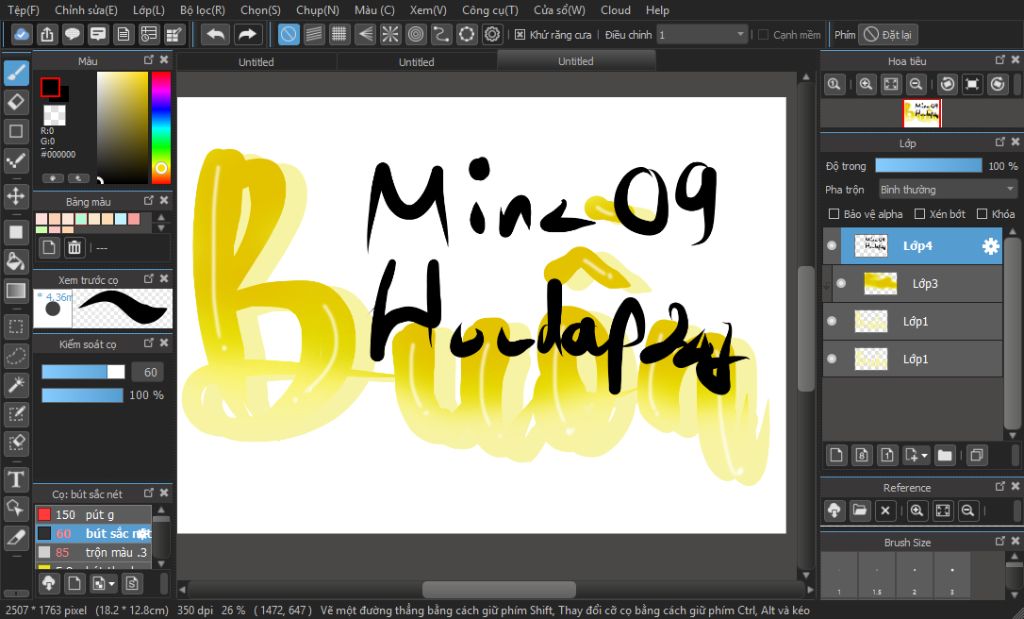Click the Redo arrow in the toolbar
Image resolution: width=1024 pixels, height=619 pixels.
click(248, 35)
